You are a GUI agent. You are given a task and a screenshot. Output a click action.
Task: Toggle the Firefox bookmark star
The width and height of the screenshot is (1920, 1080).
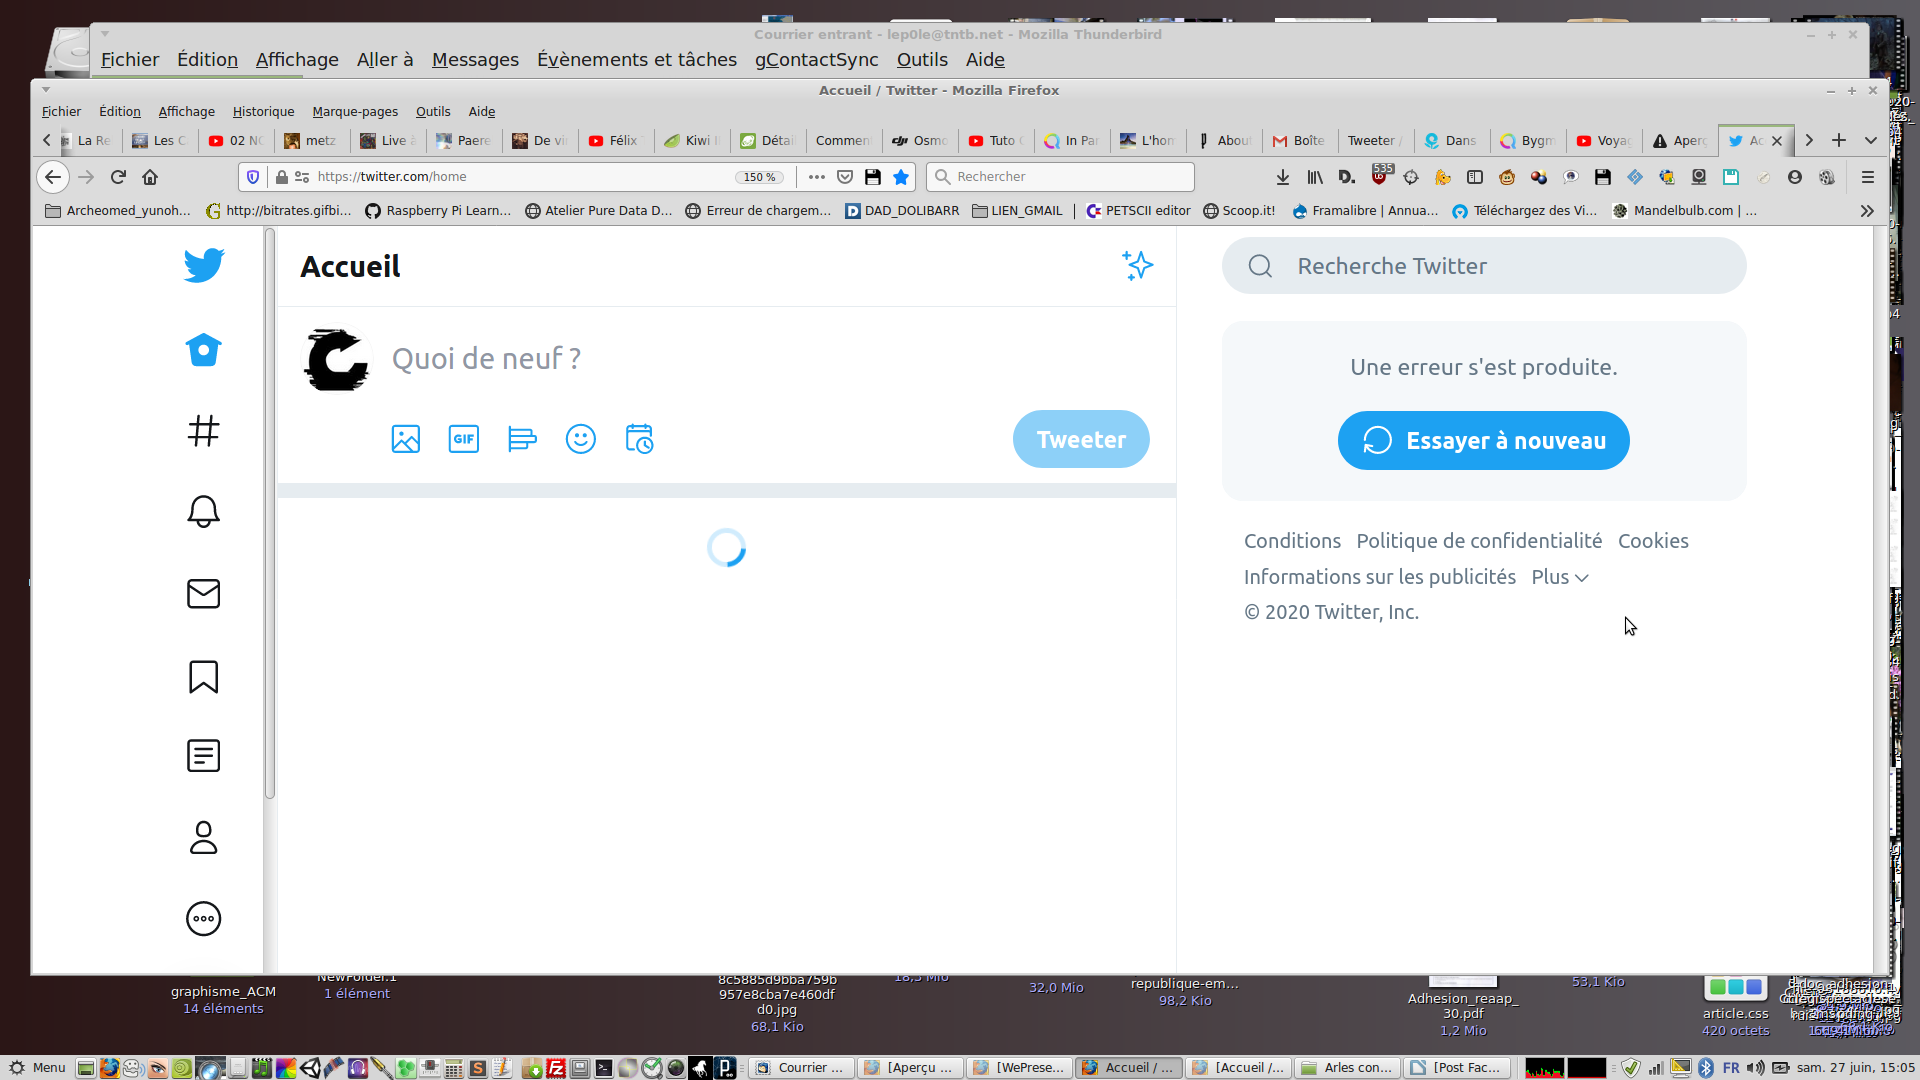(901, 177)
